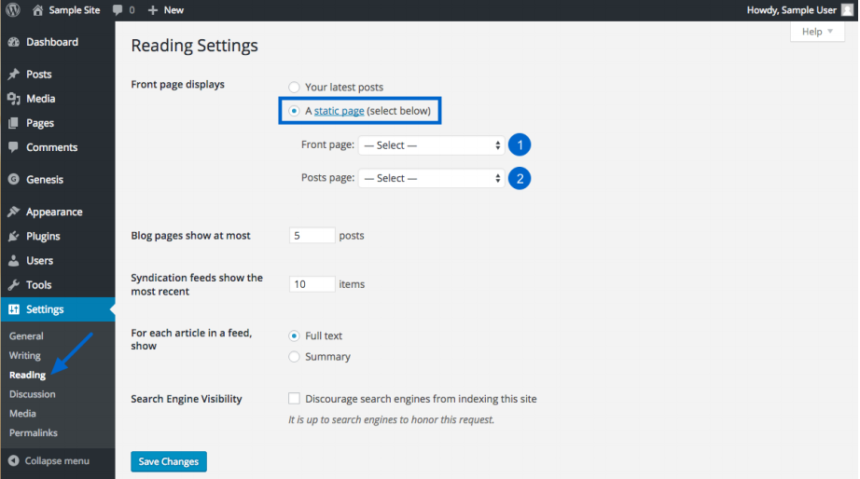
Task: Choose the Summary radio option
Action: tap(294, 357)
